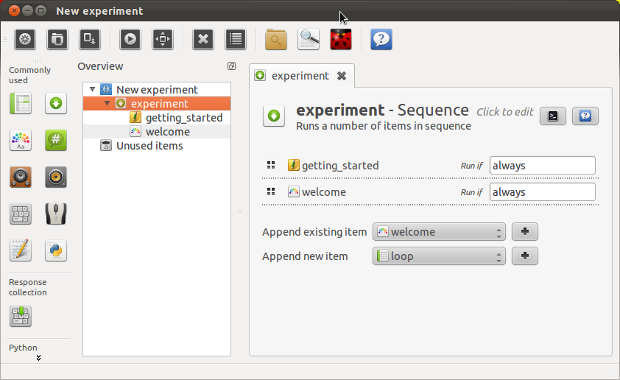Collapse the New experiment tree node
Screen dimensions: 620x380
92,89
